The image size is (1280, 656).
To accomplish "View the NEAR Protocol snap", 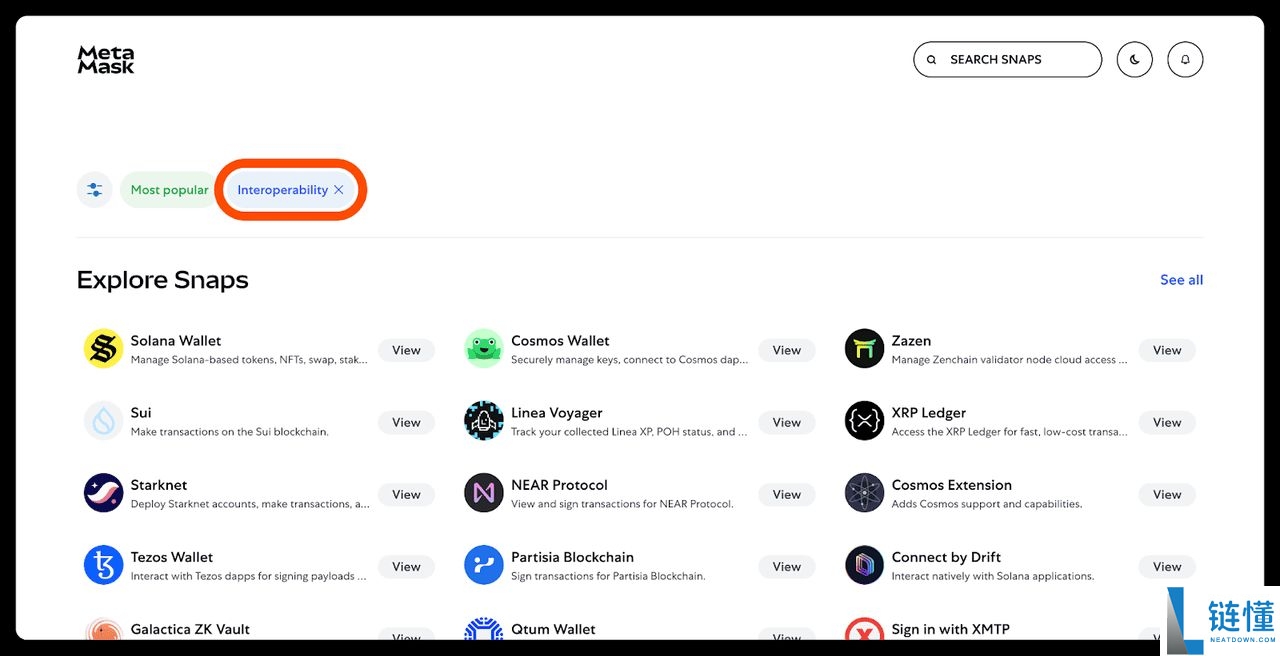I will click(787, 494).
